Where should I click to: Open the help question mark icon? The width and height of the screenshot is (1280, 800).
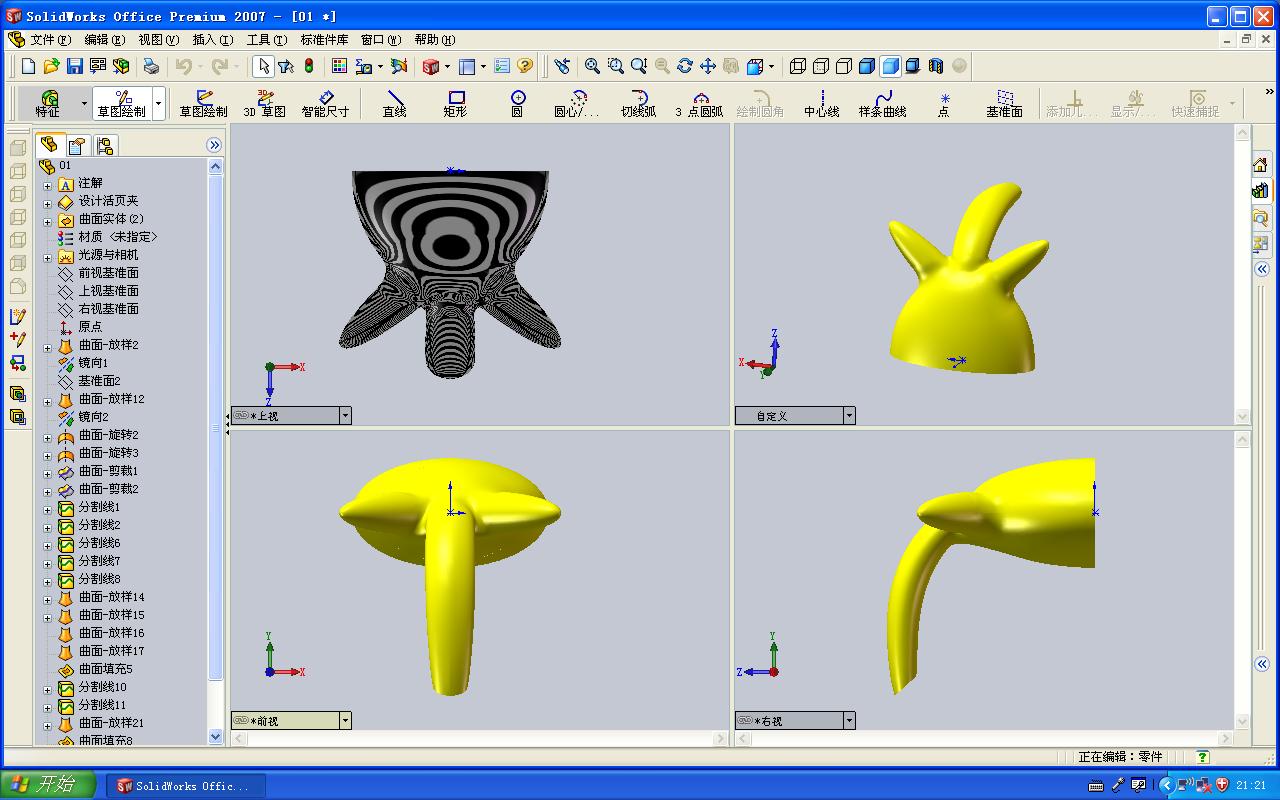525,66
